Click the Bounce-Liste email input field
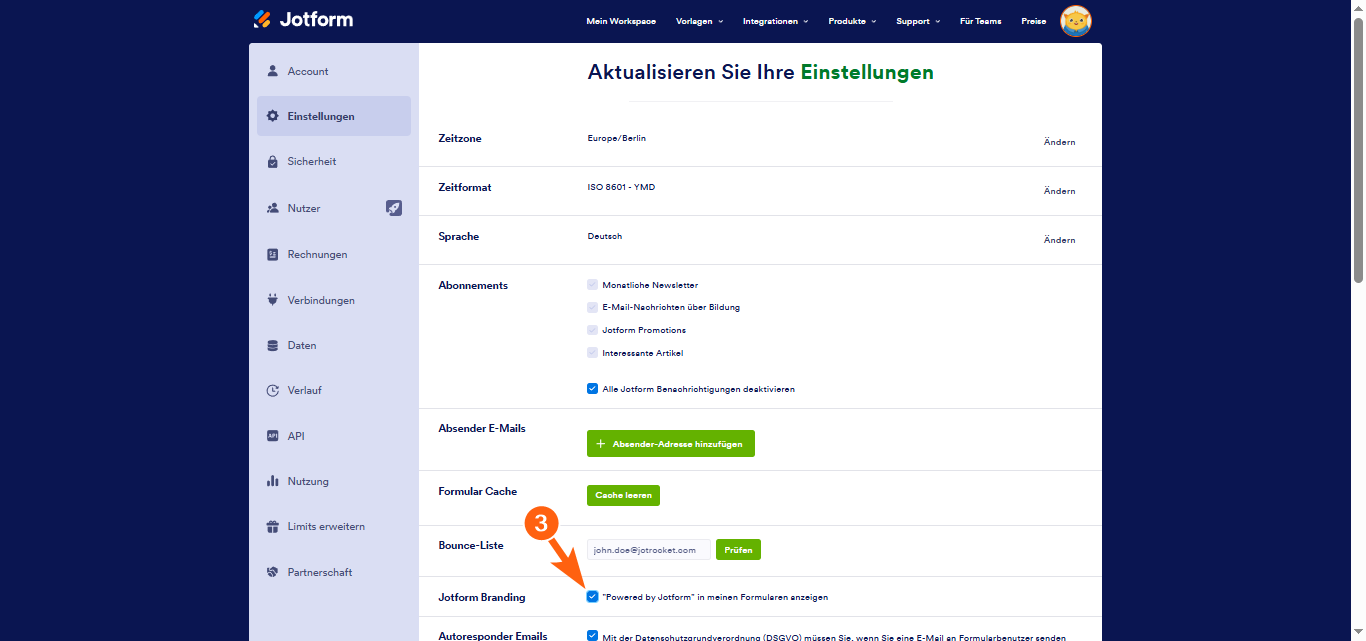The height and width of the screenshot is (641, 1366). (x=649, y=549)
